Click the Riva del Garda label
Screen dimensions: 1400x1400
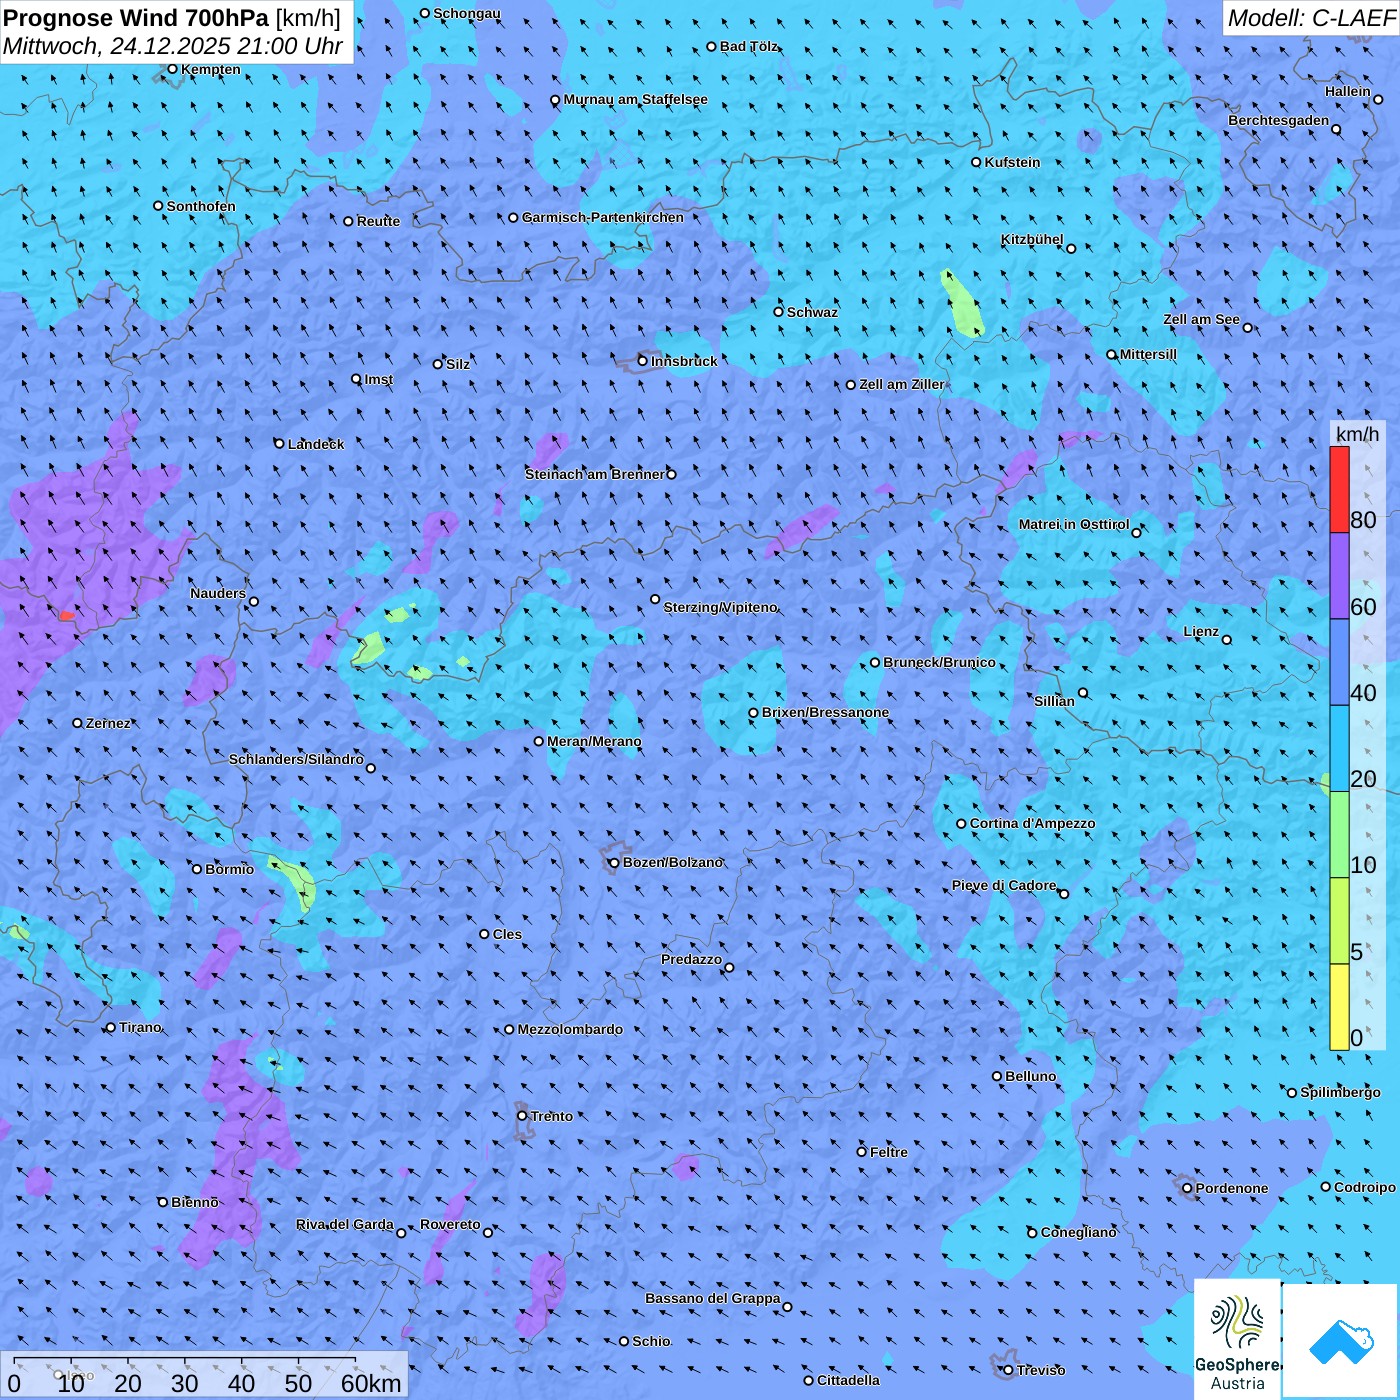click(x=345, y=1224)
